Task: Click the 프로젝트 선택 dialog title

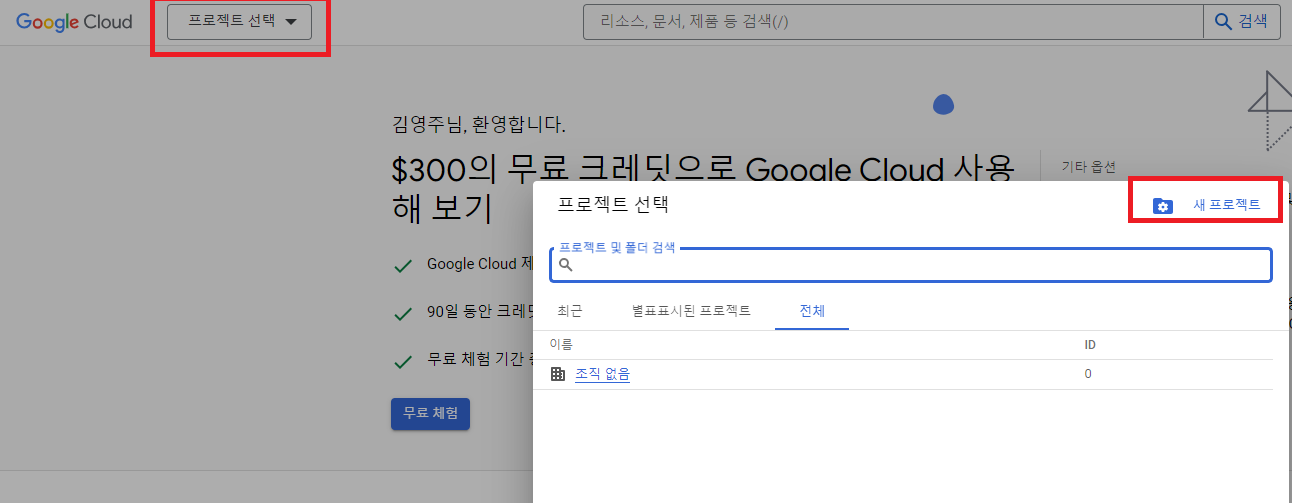Action: [612, 204]
